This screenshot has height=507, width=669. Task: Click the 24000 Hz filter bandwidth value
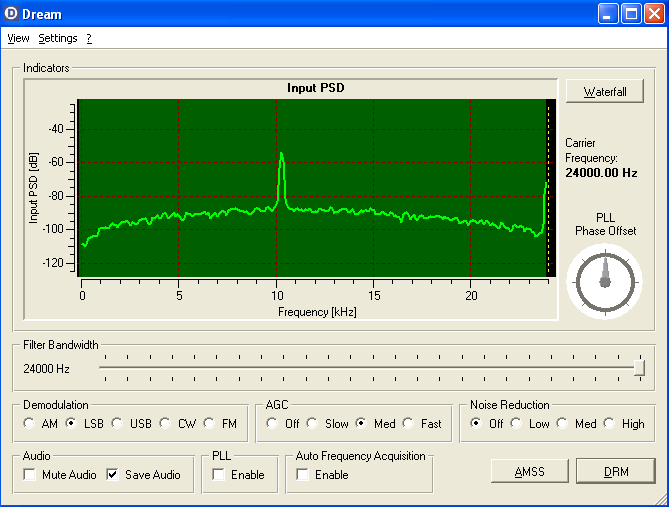point(46,369)
